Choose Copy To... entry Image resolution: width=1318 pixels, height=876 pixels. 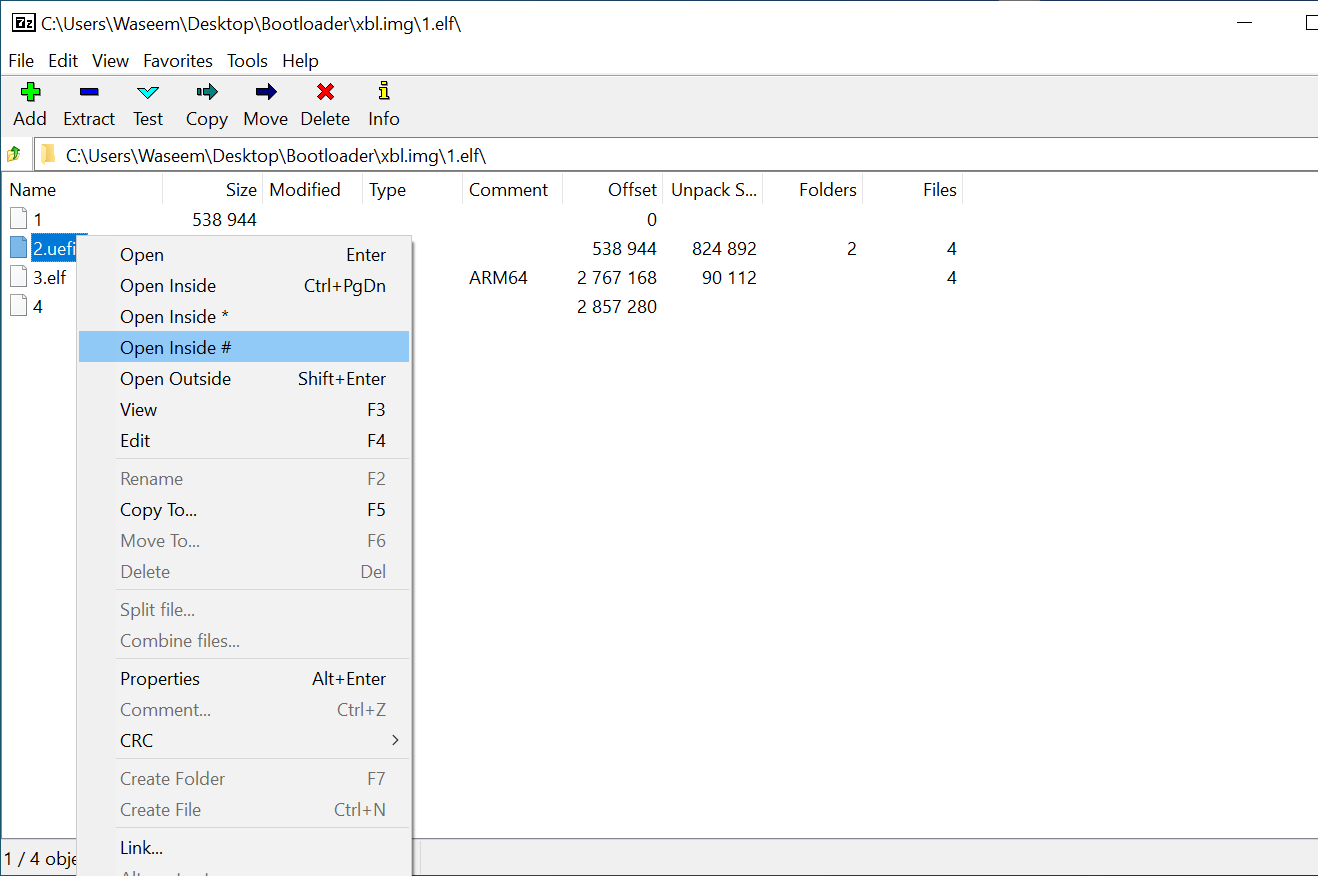(244, 510)
